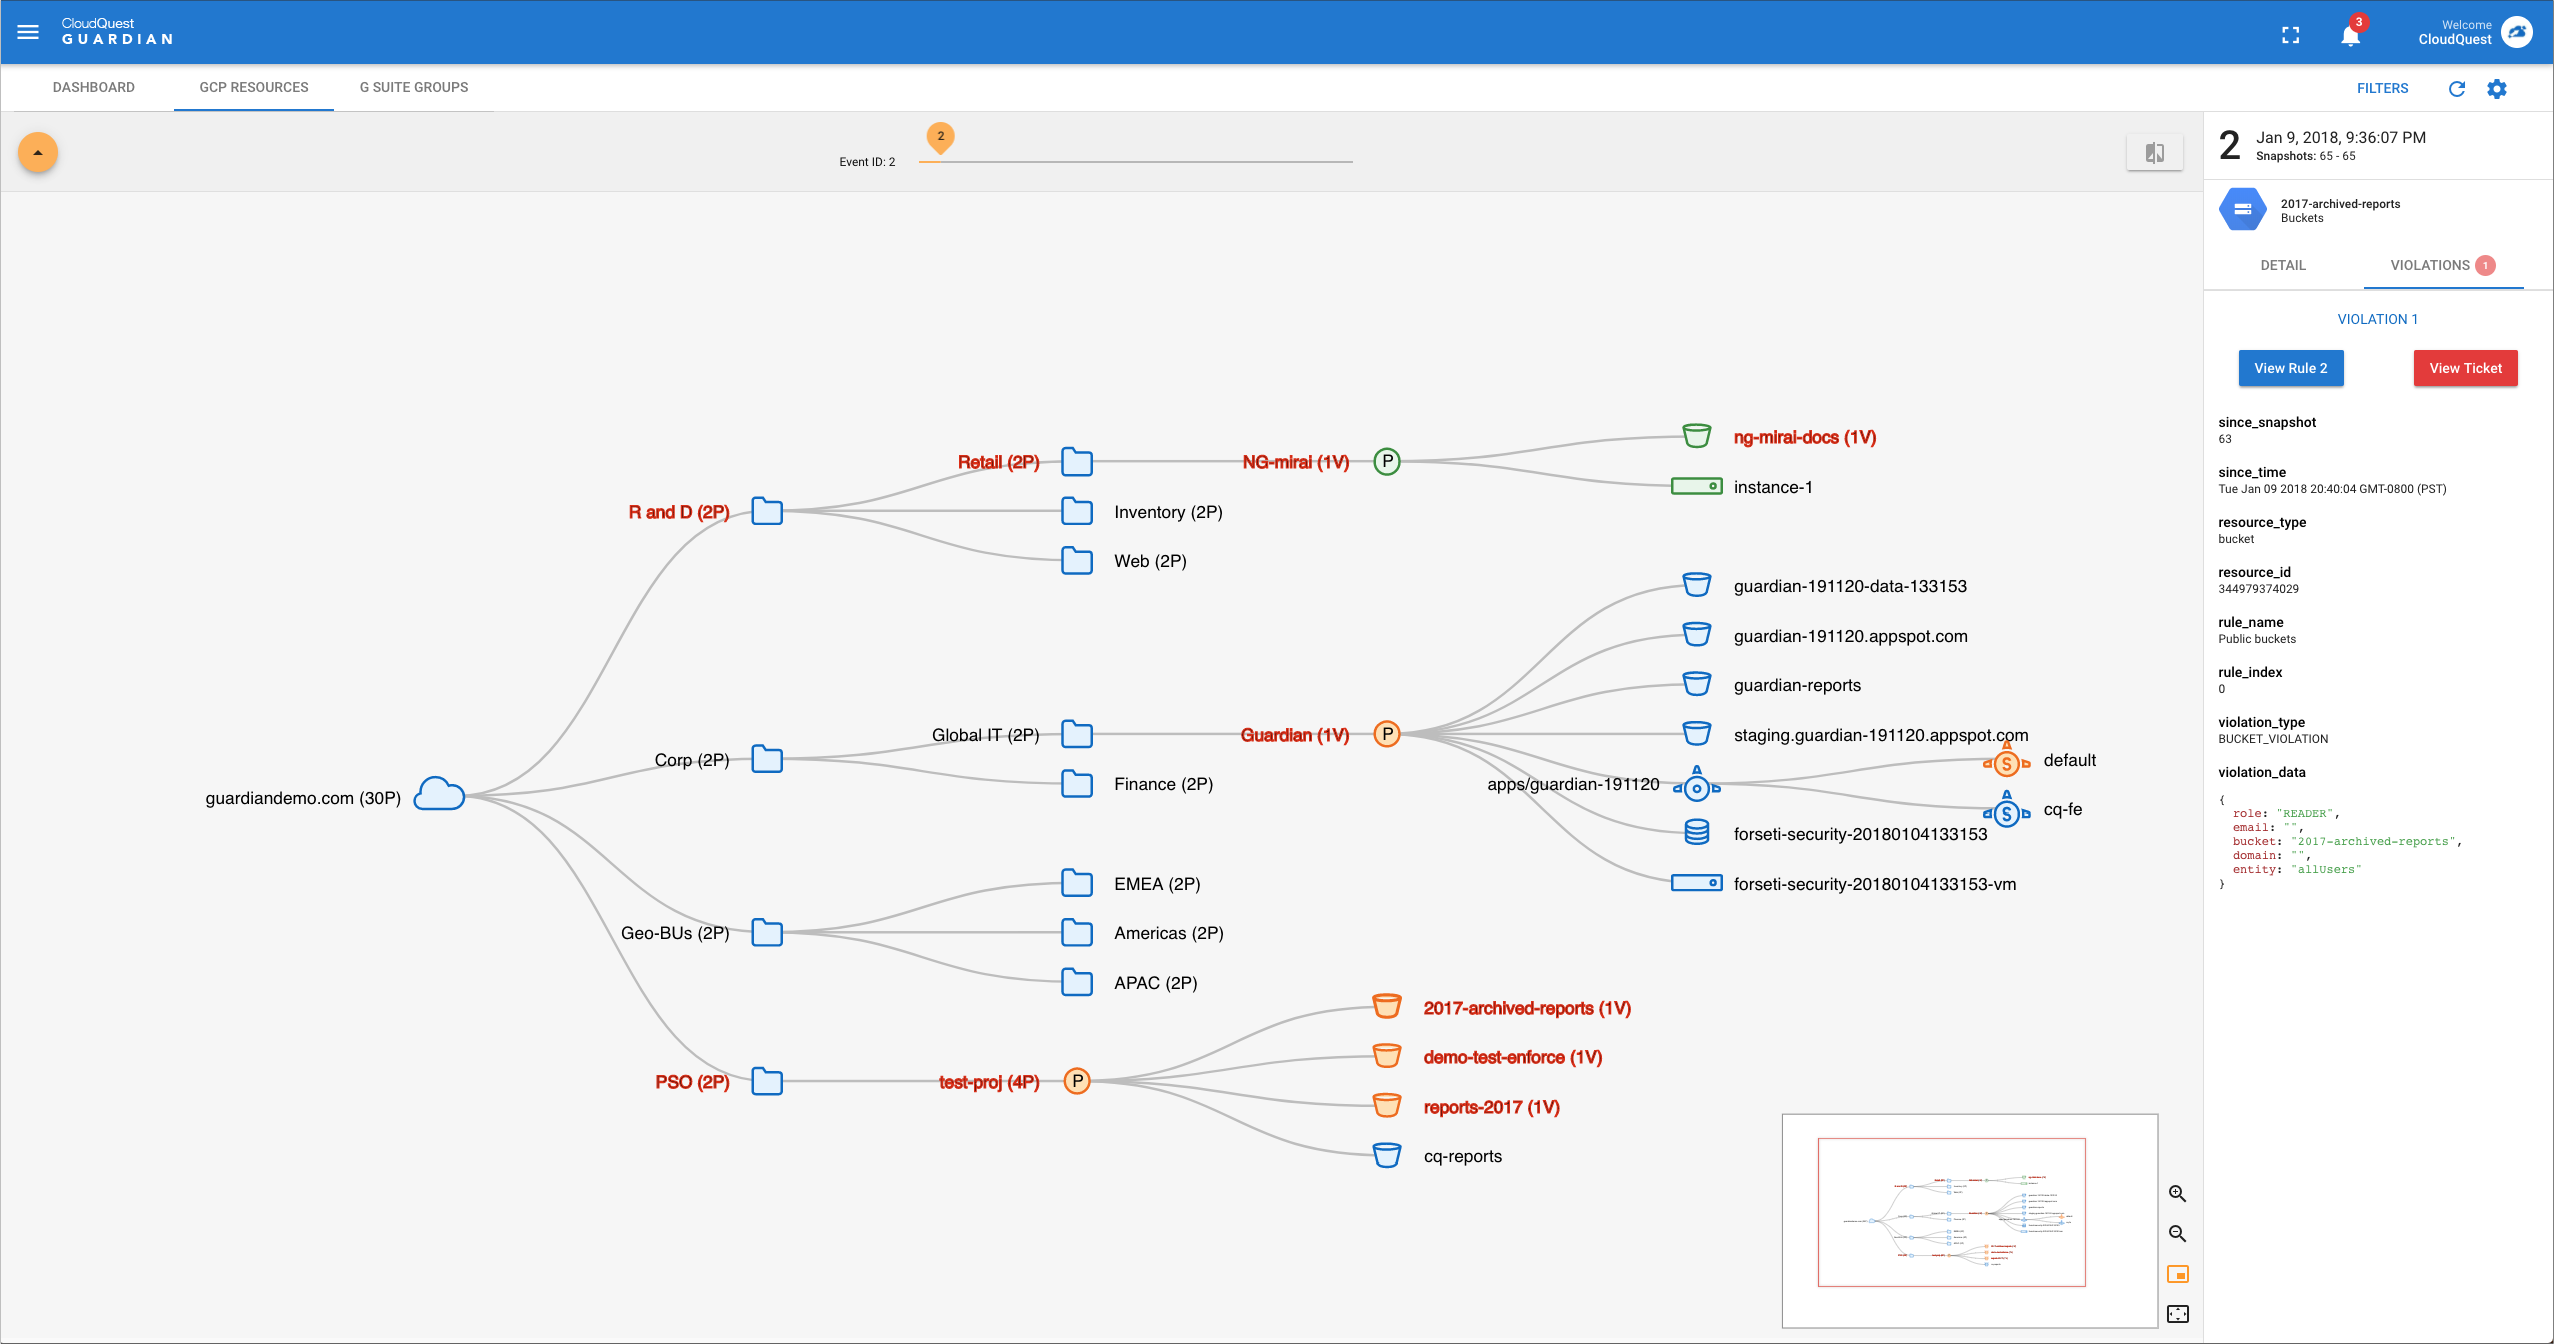Open the settings gear in the toolbar
The width and height of the screenshot is (2554, 1344).
(2497, 89)
